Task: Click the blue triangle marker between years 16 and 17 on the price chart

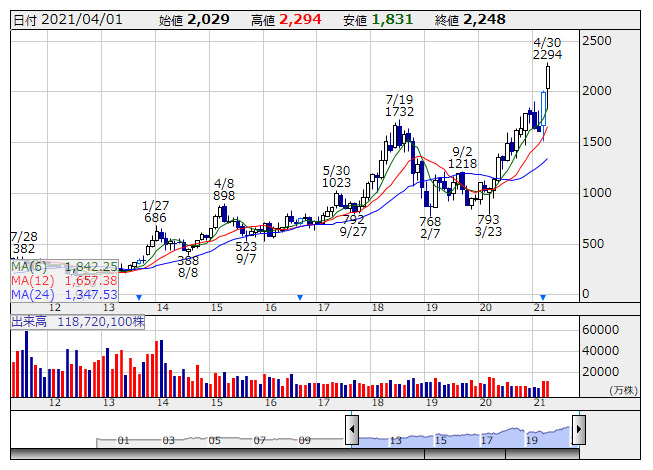Action: [x=299, y=297]
